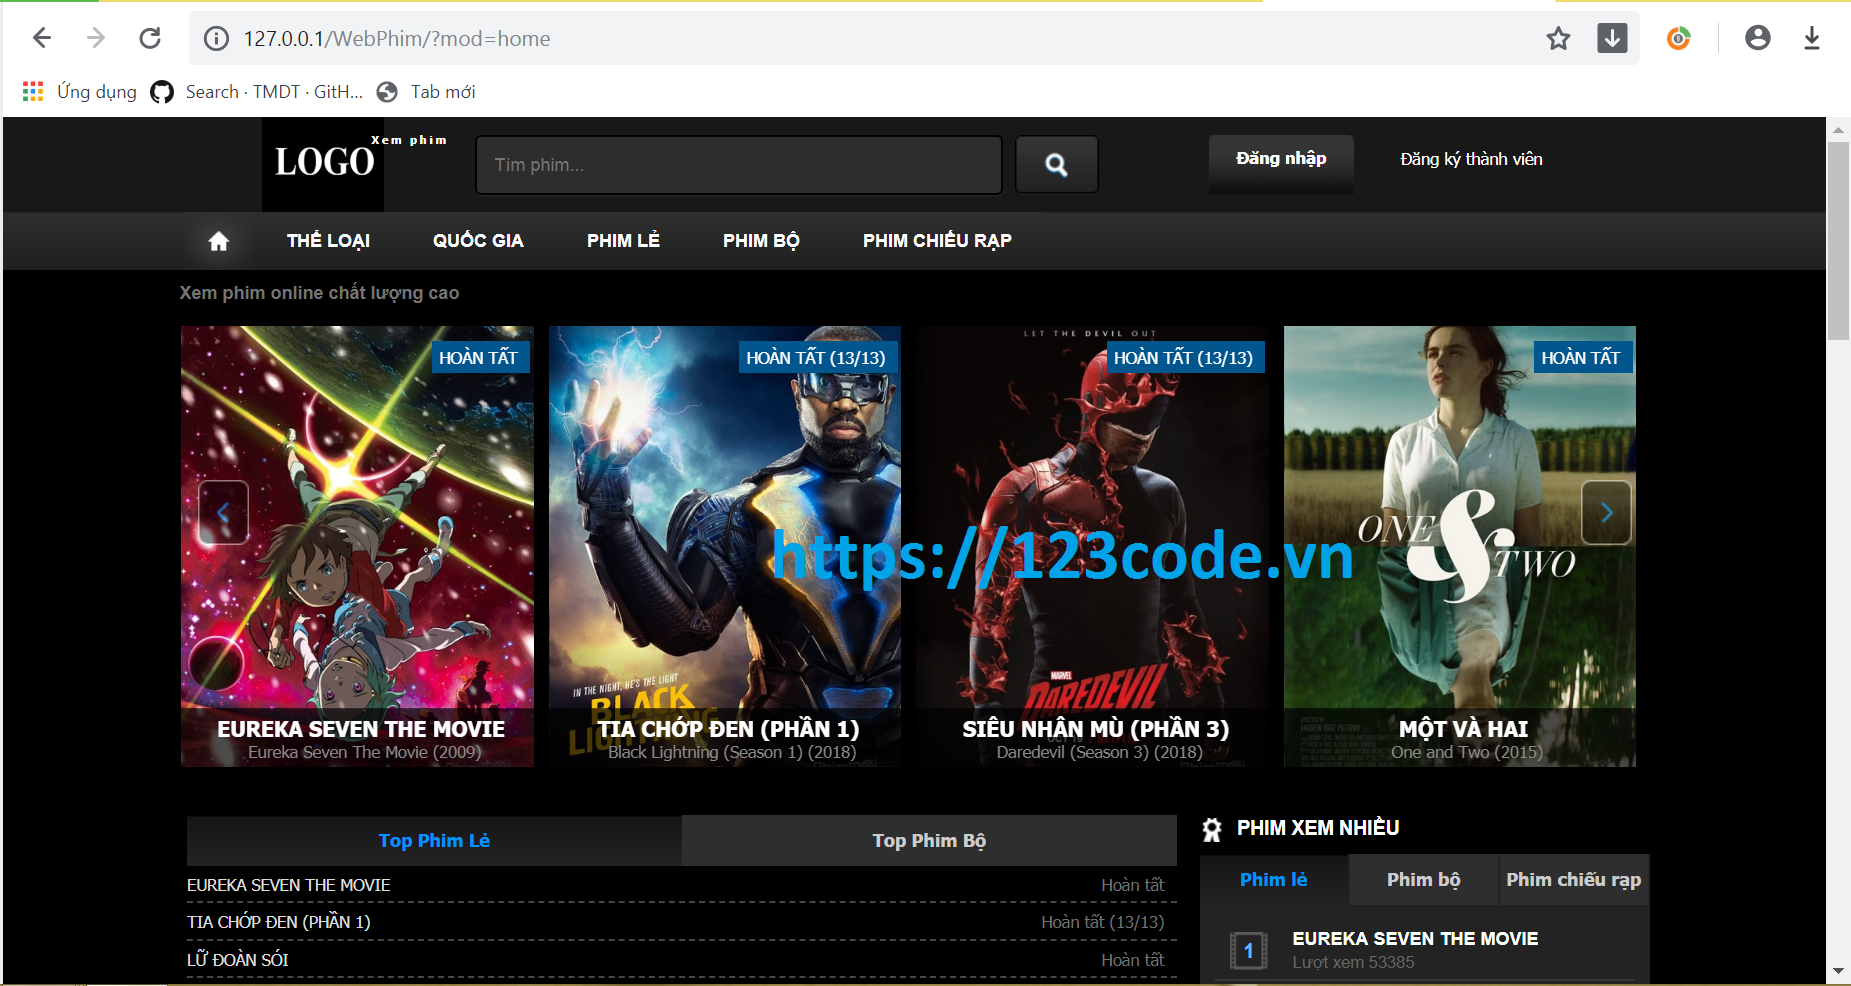The width and height of the screenshot is (1851, 986).
Task: Go back a slide with the left arrow
Action: click(x=223, y=512)
